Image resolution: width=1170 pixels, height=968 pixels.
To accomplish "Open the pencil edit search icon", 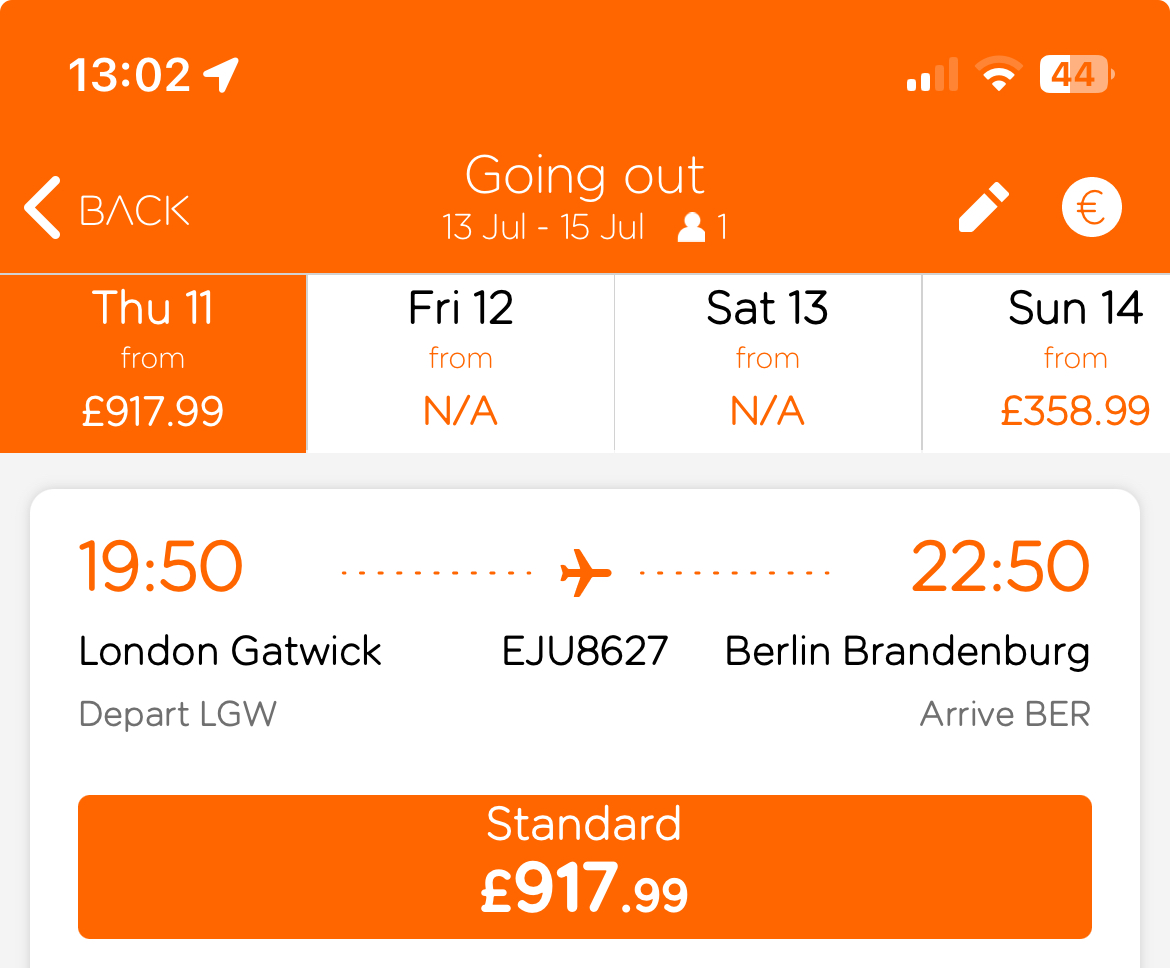I will point(983,207).
